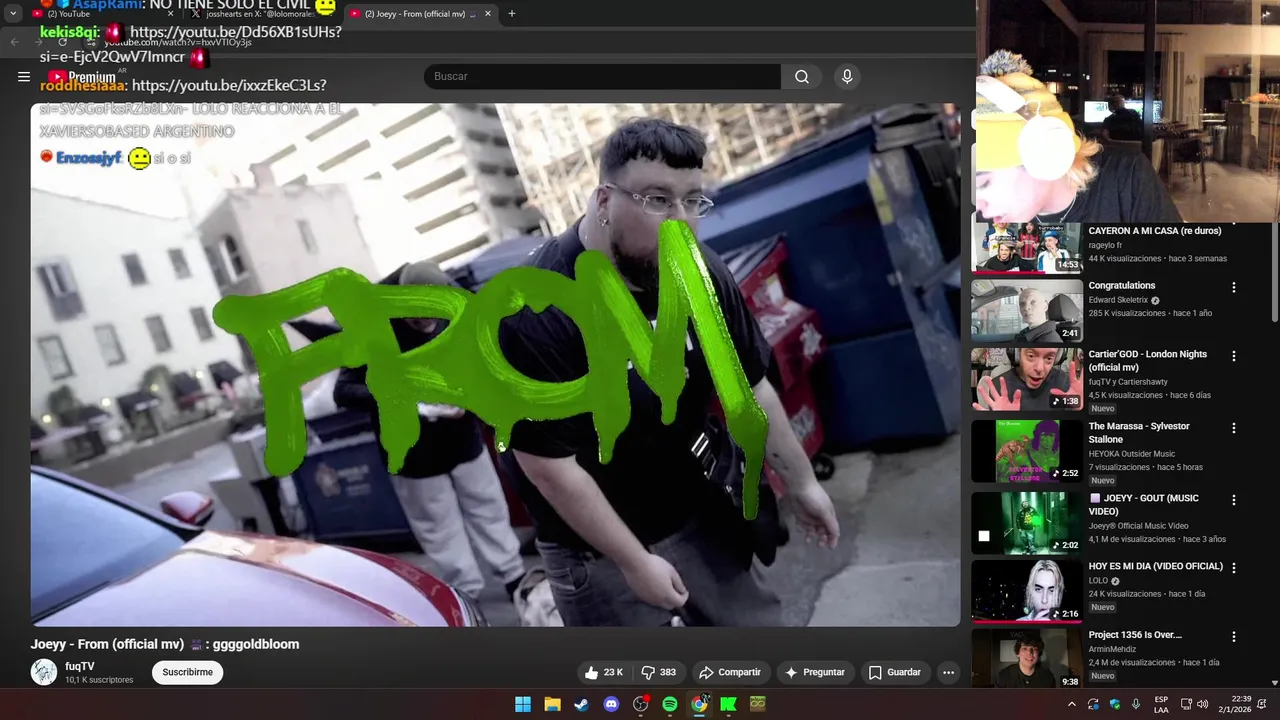This screenshot has width=1280, height=720.
Task: Click the HOY ES MI DIA (VIDEO OFICIAL) title
Action: pyautogui.click(x=1155, y=567)
